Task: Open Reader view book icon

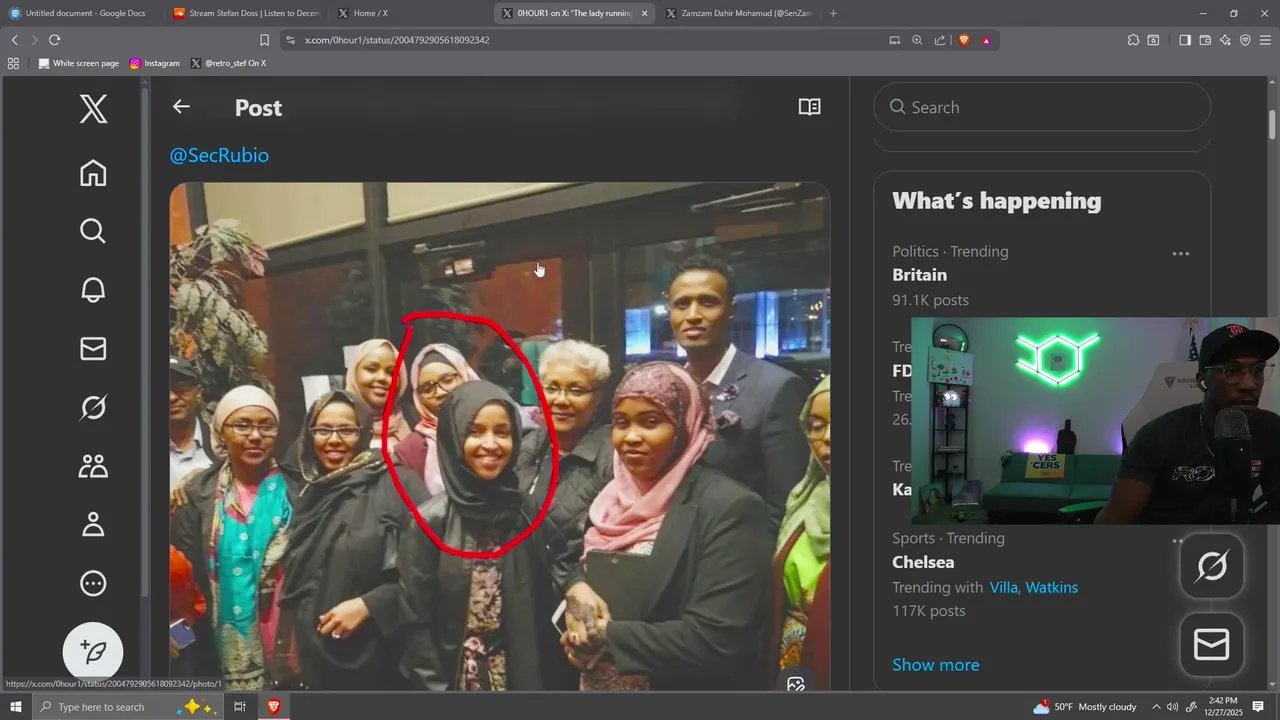Action: 810,107
